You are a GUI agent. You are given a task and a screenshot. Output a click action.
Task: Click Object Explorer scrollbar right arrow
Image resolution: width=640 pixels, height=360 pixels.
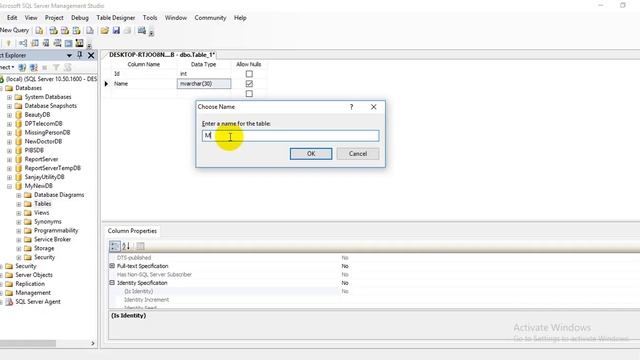click(93, 344)
